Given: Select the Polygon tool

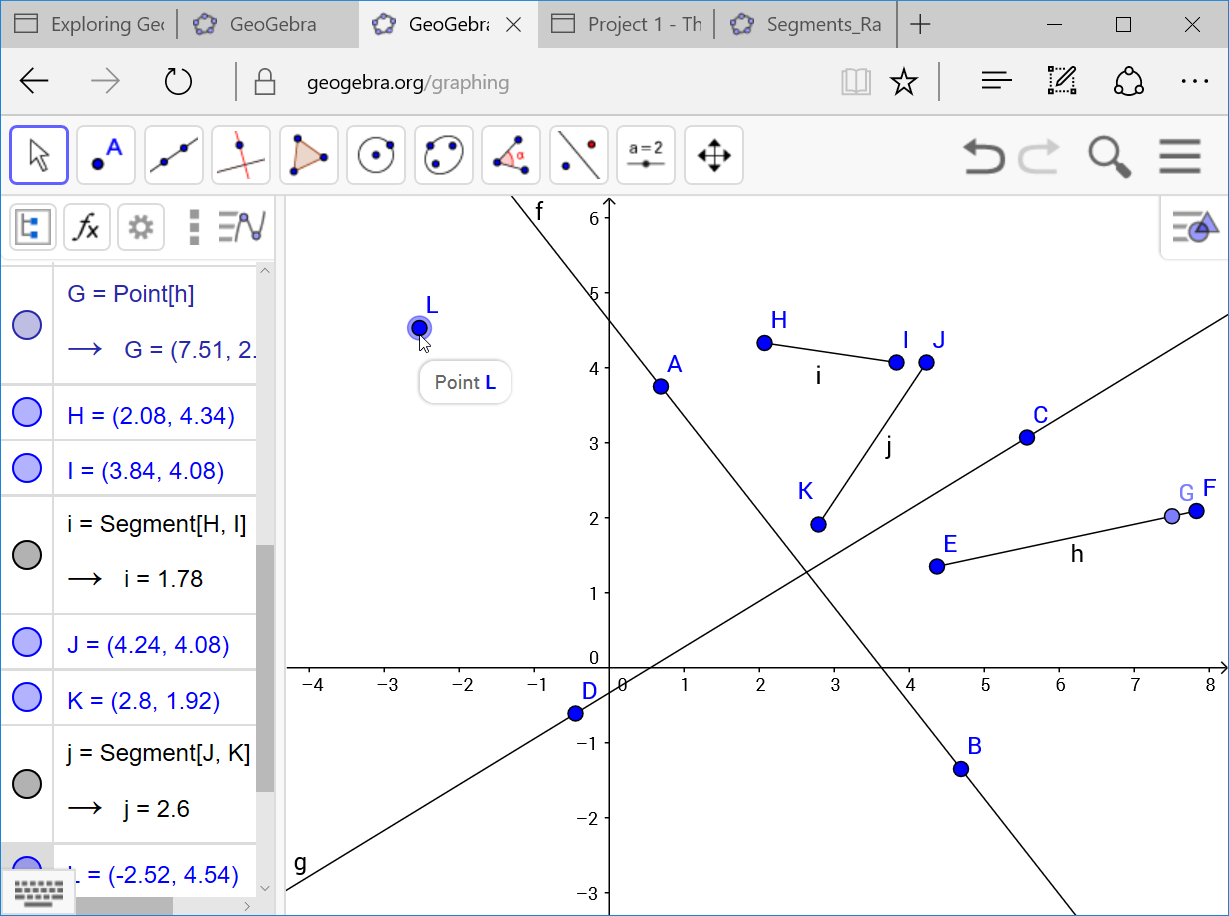Looking at the screenshot, I should (308, 155).
